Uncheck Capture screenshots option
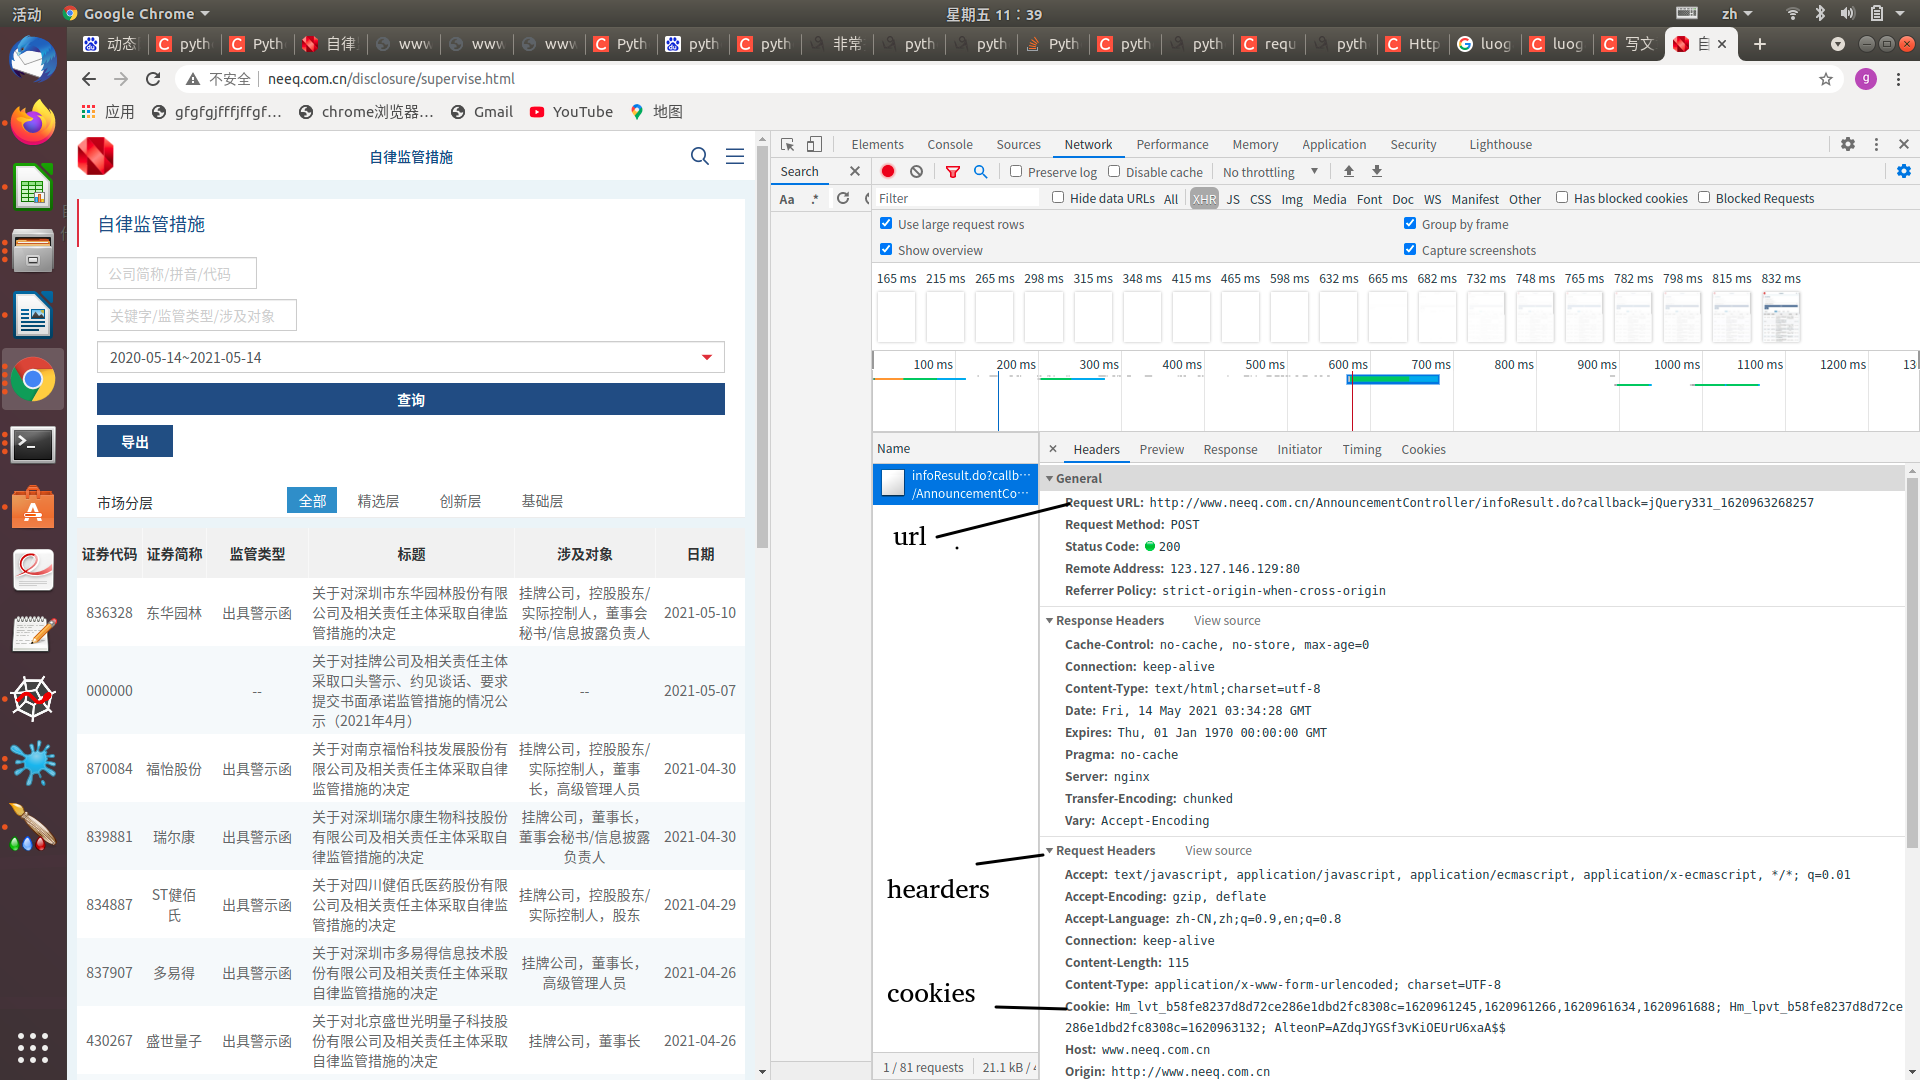Viewport: 1920px width, 1080px height. [1410, 250]
